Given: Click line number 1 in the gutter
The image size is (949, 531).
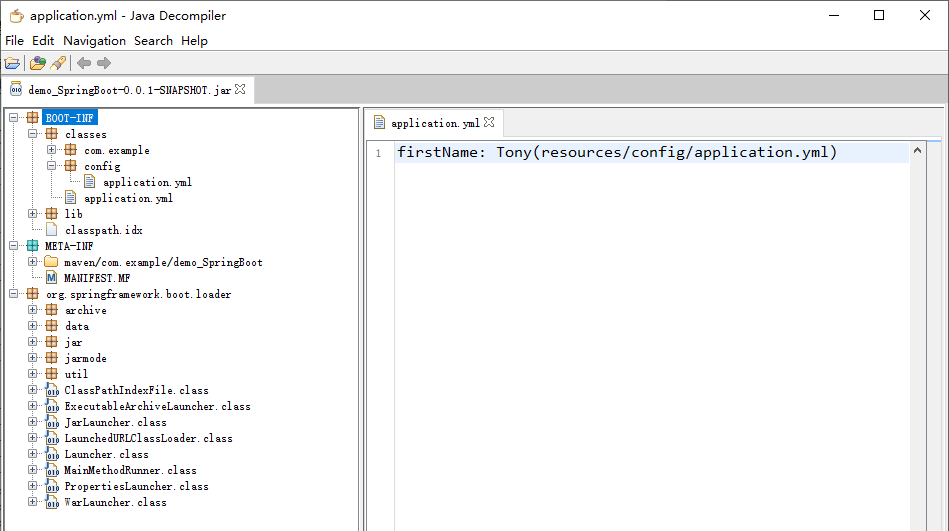Looking at the screenshot, I should (378, 153).
